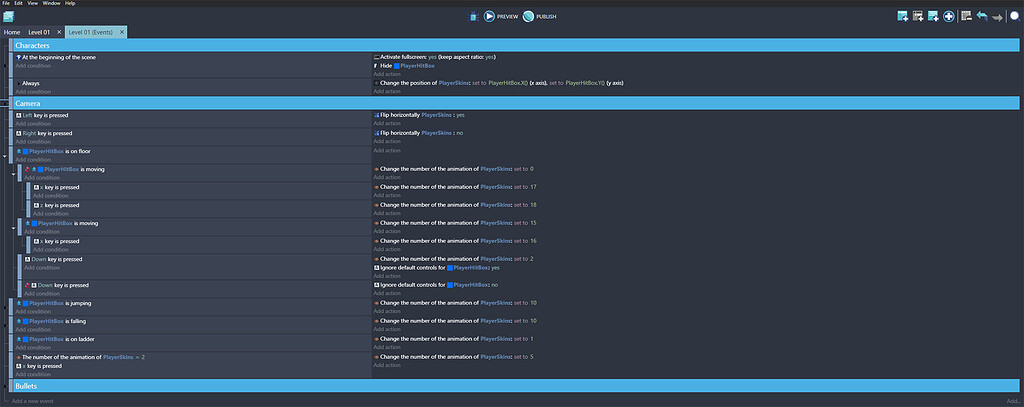Viewport: 1024px width, 407px height.
Task: Click 'PlayerHitBox is jumping' condition
Action: (54, 303)
